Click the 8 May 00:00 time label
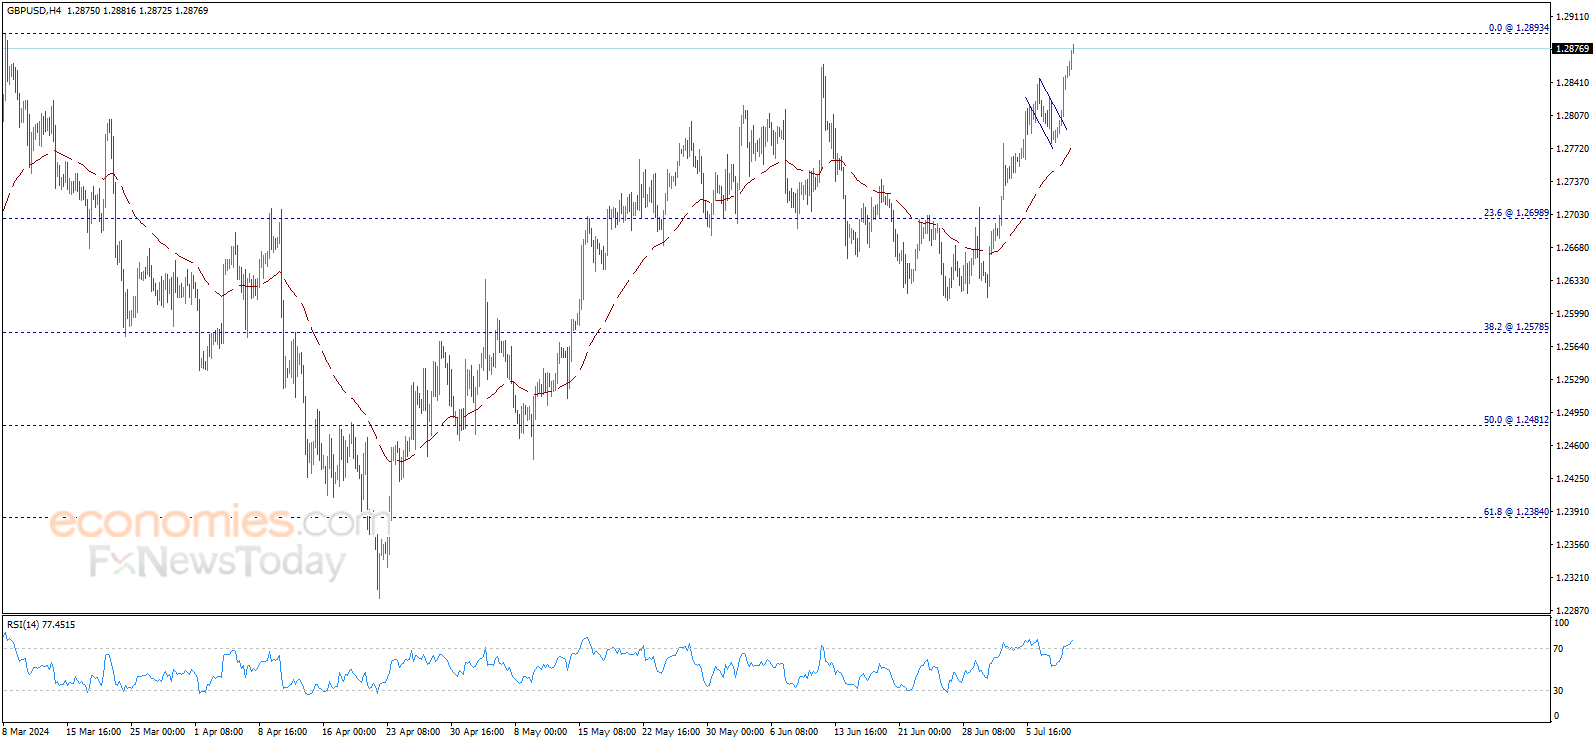Image resolution: width=1596 pixels, height=743 pixels. [x=540, y=732]
